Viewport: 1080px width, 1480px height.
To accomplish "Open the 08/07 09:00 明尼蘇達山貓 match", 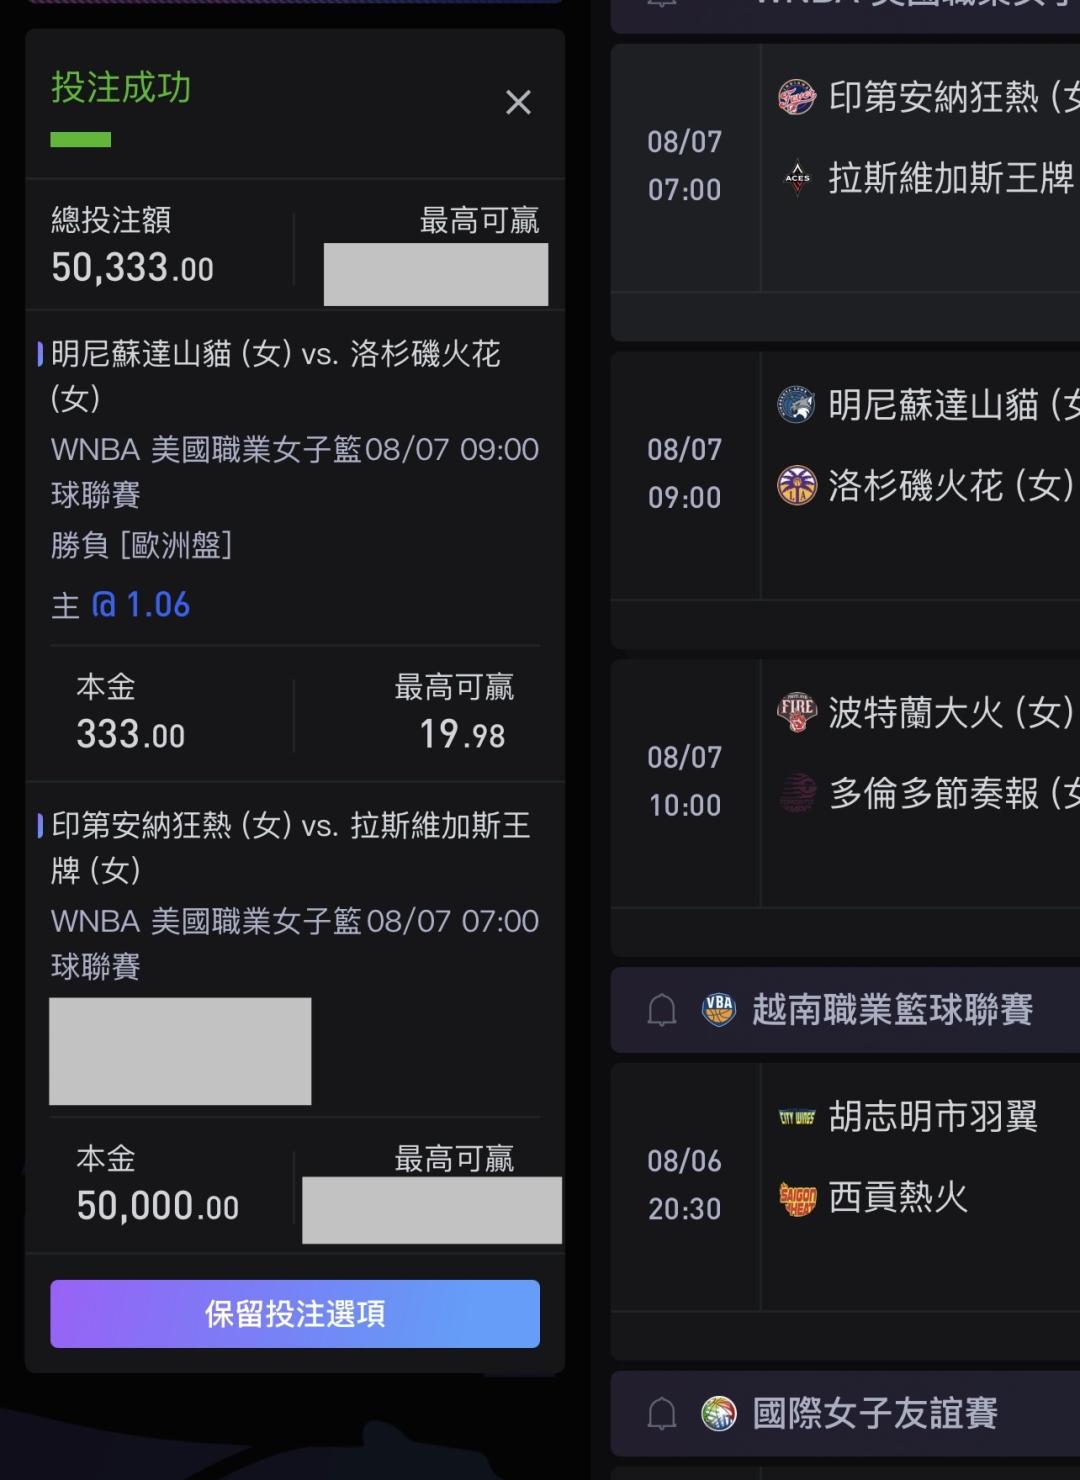I will pyautogui.click(x=846, y=475).
